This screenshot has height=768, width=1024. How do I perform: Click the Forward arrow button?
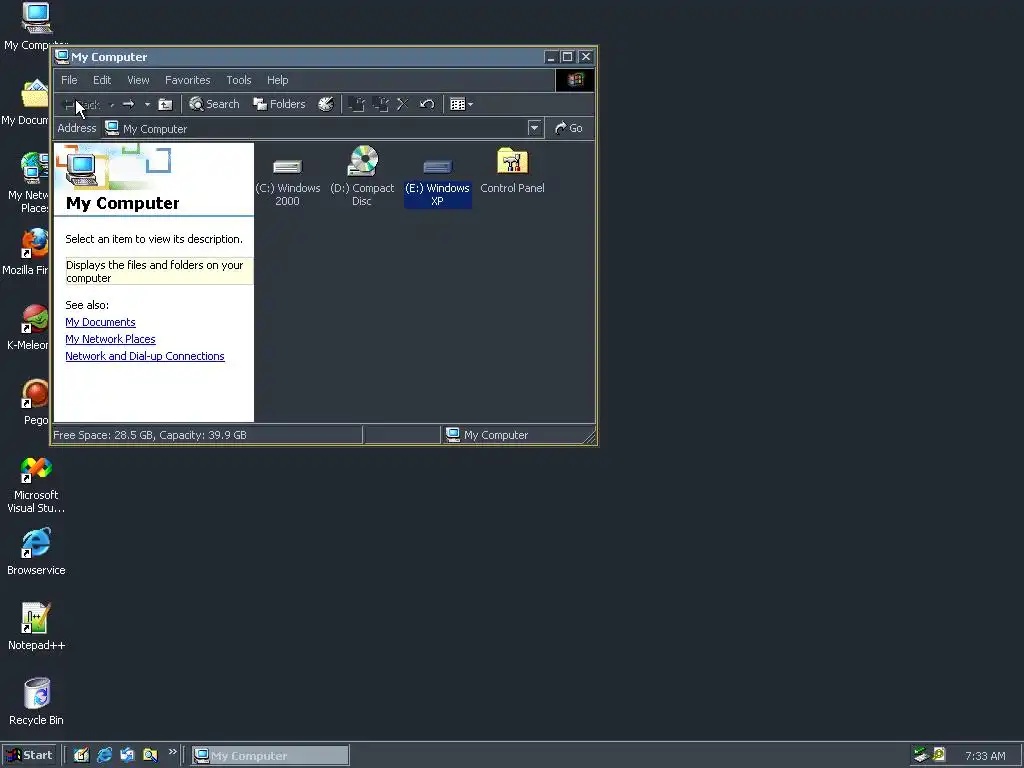coord(129,104)
